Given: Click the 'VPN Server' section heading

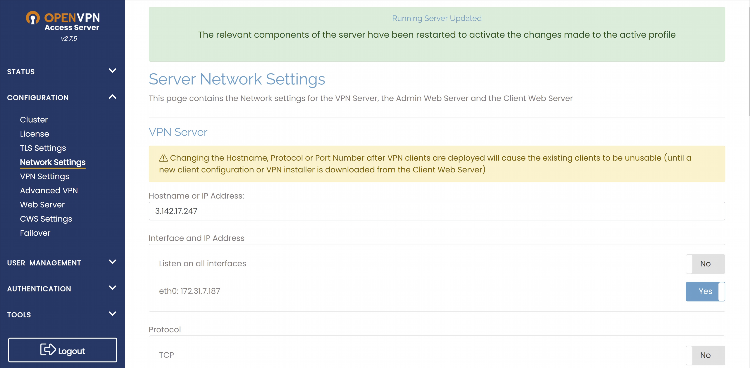Looking at the screenshot, I should click(178, 132).
